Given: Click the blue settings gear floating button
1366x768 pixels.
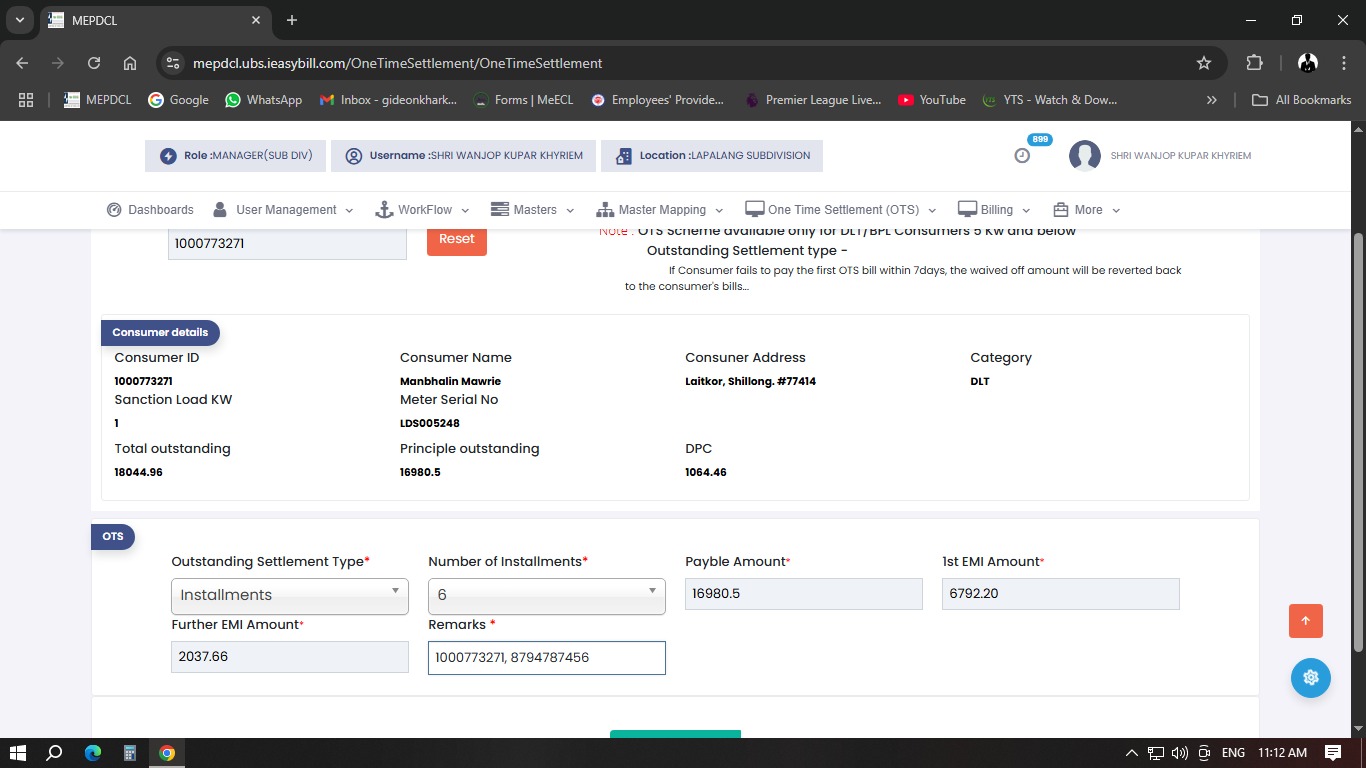Looking at the screenshot, I should click(1310, 677).
